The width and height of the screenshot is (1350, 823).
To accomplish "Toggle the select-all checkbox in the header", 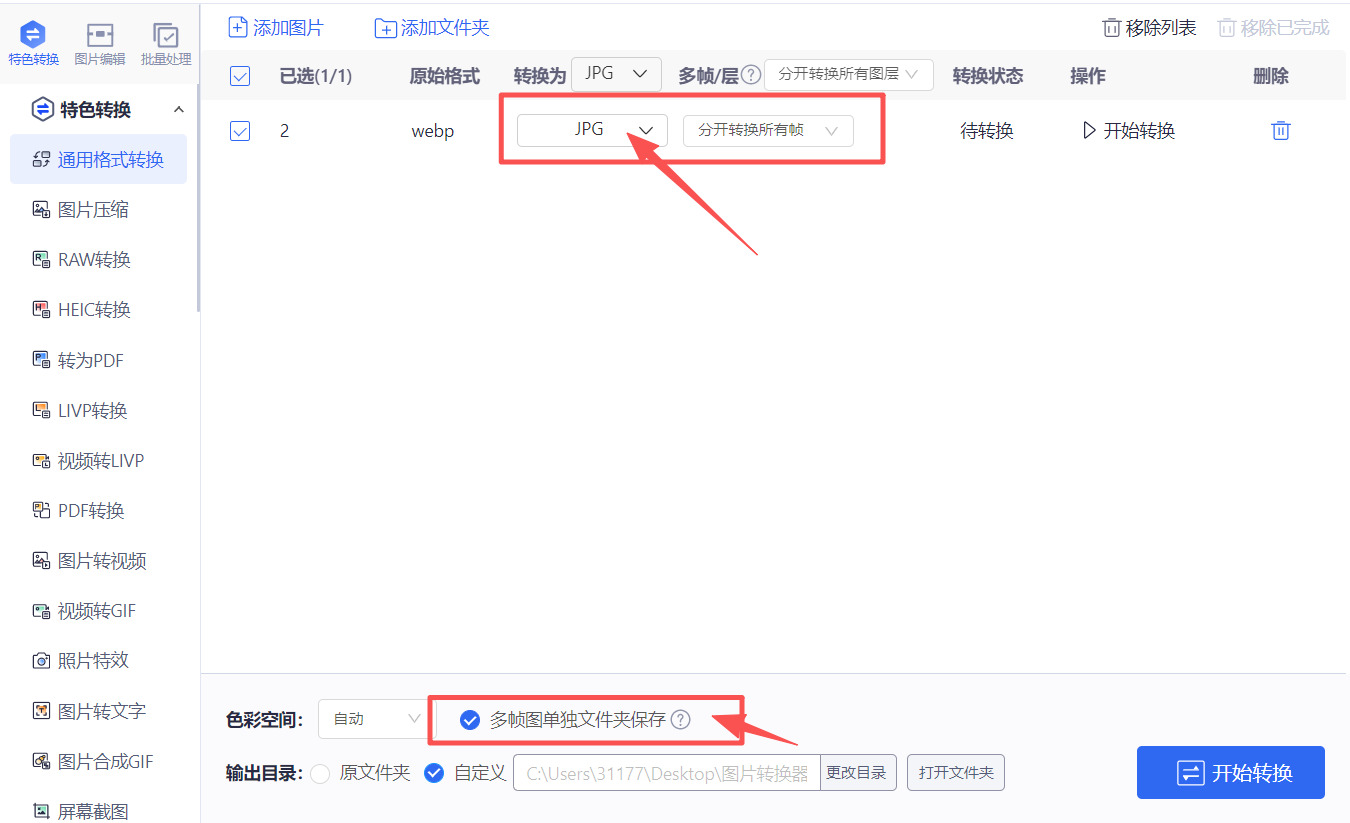I will click(x=240, y=76).
